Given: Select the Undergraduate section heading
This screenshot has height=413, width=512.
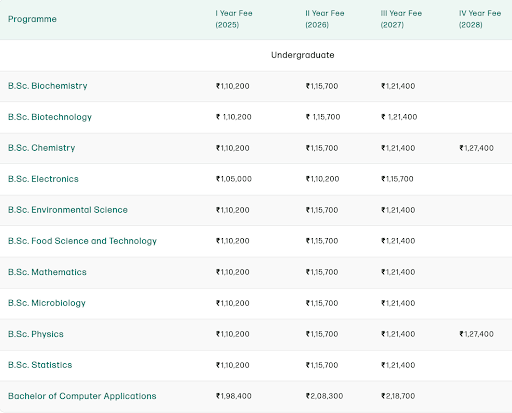Looking at the screenshot, I should tap(303, 55).
